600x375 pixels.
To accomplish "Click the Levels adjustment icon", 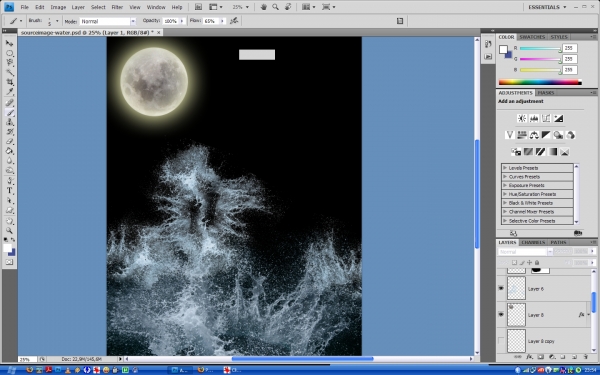I will [x=534, y=118].
